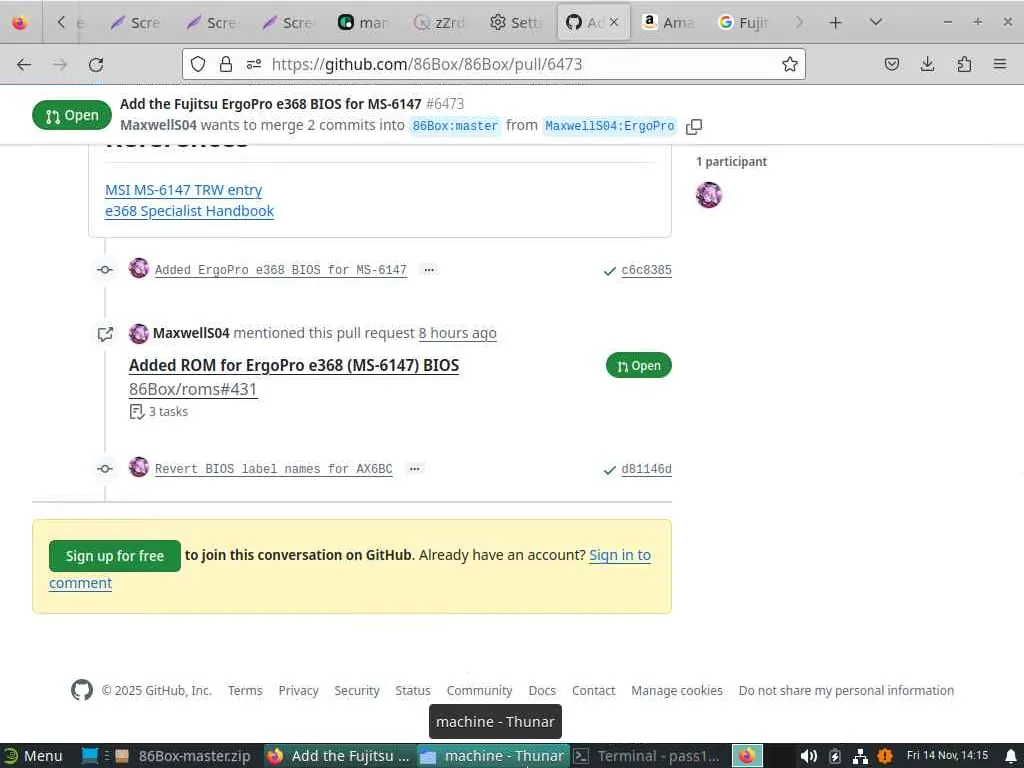Open the 86Box:master base branch link
Screen dimensions: 1024x768
(x=455, y=126)
